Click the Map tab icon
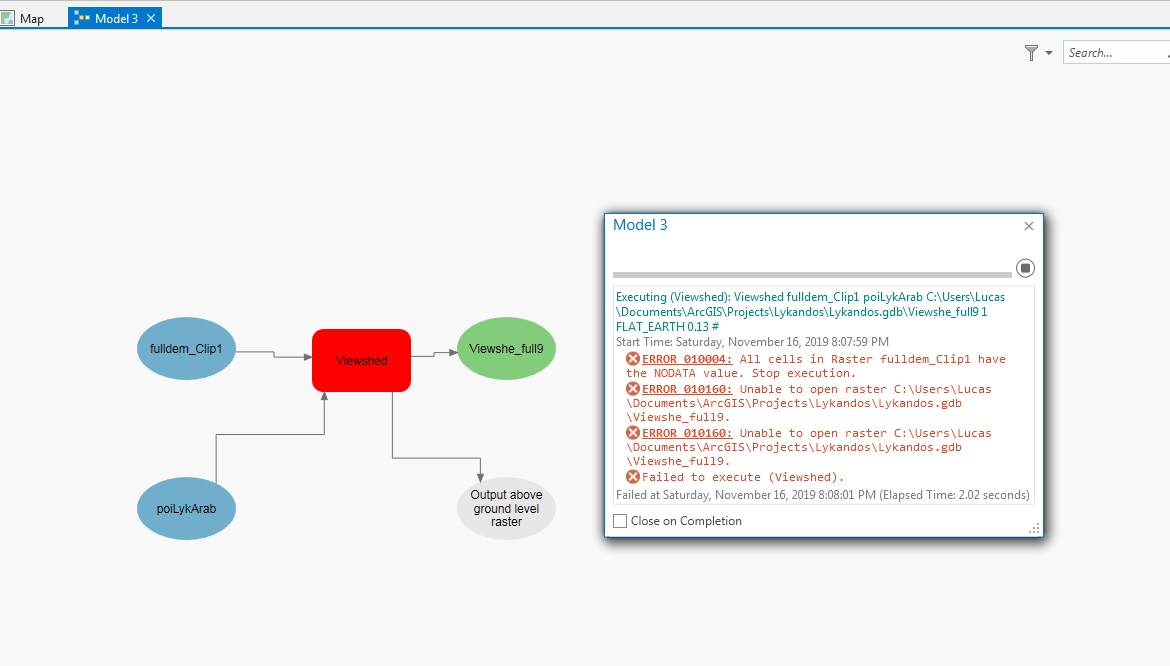The height and width of the screenshot is (666, 1170). tap(7, 18)
